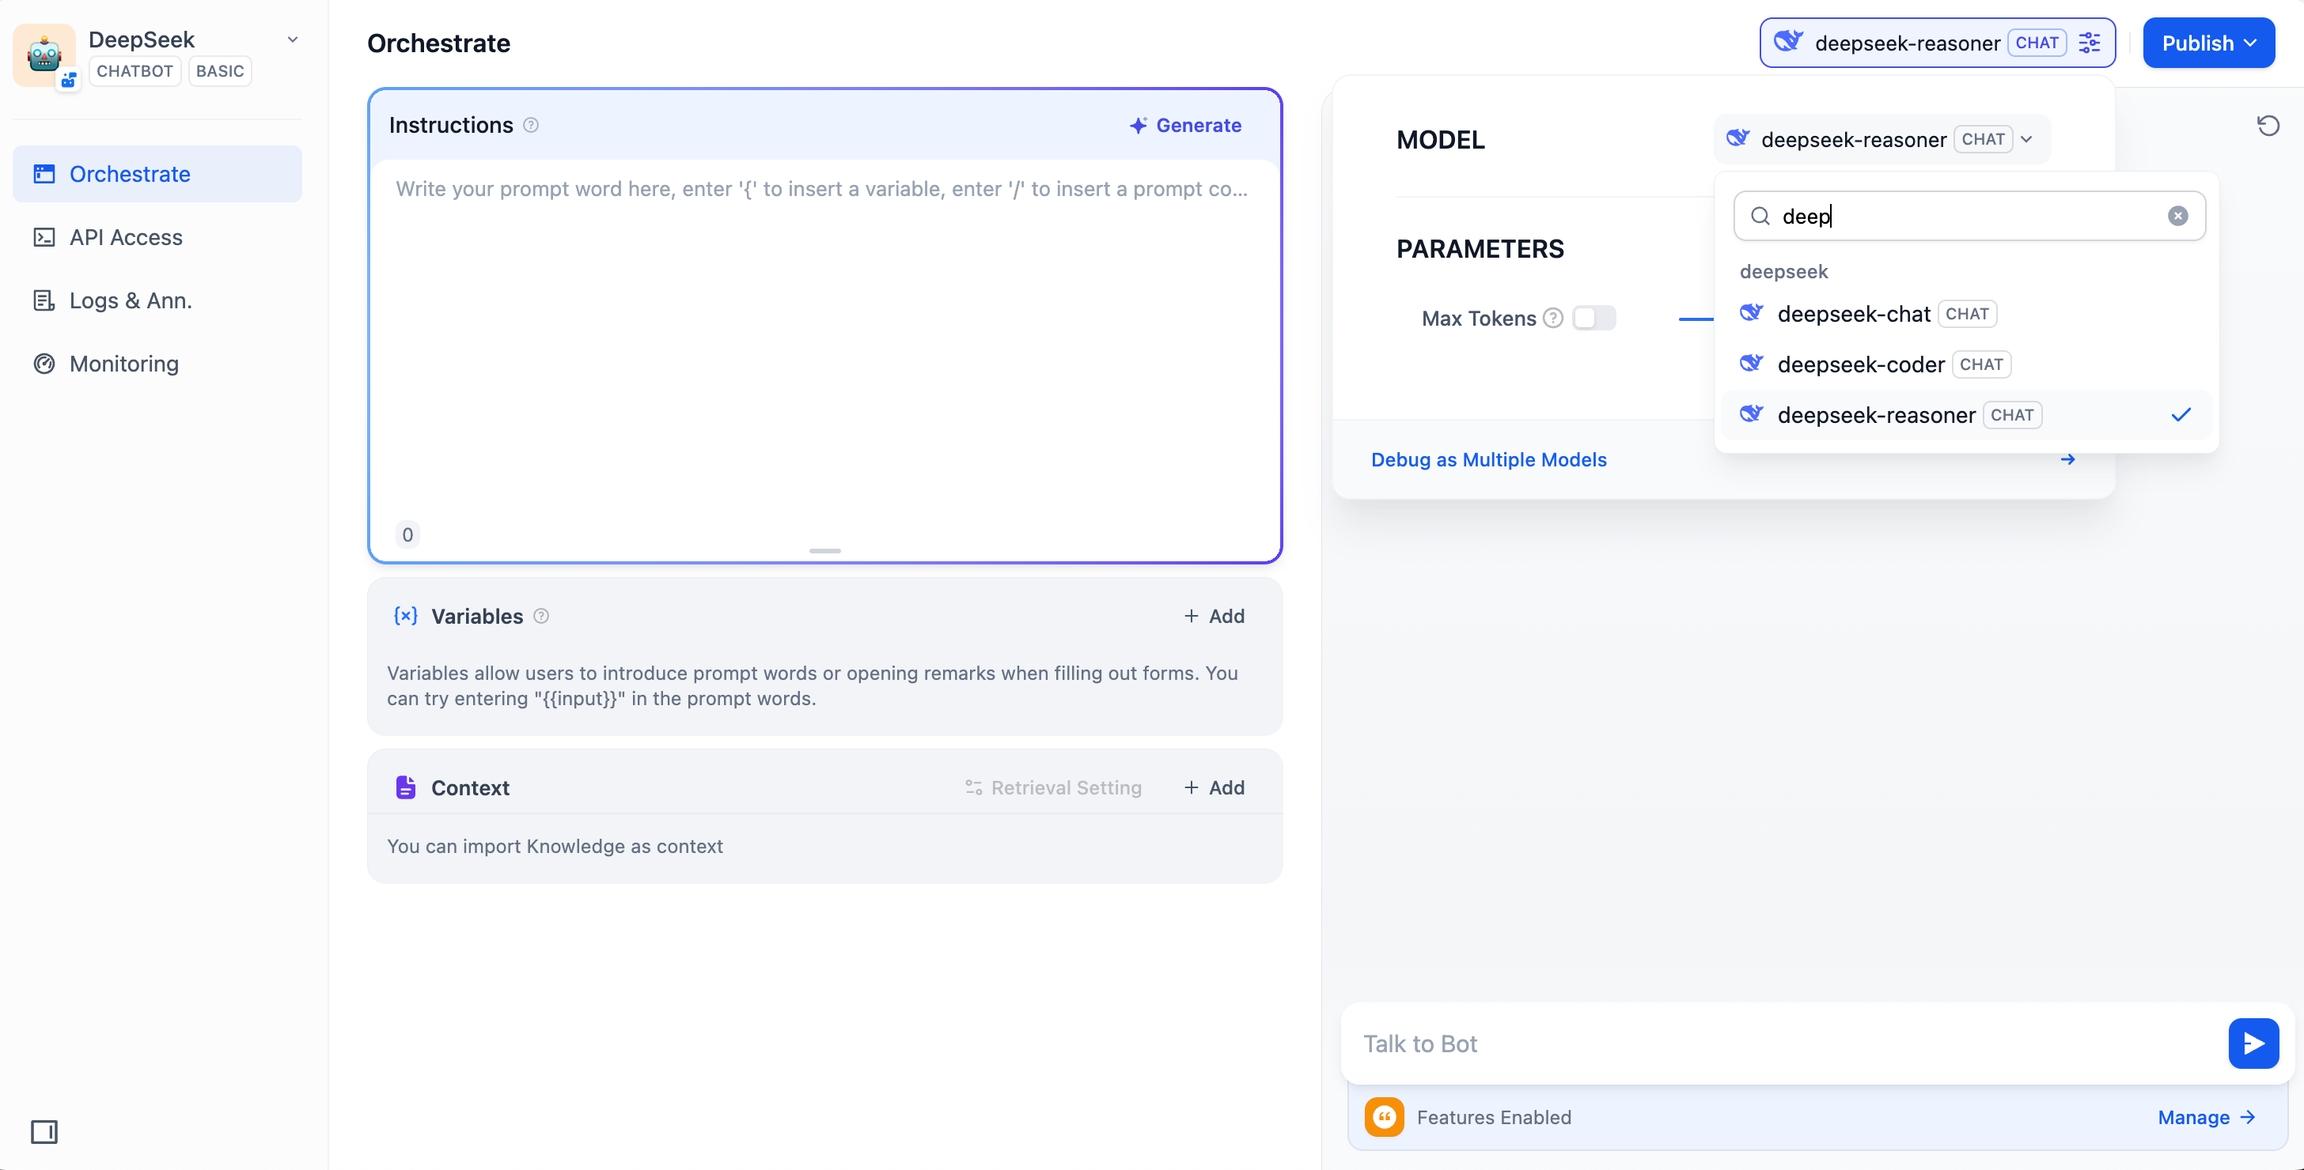Image resolution: width=2304 pixels, height=1170 pixels.
Task: Click the model parameter settings sliders icon
Action: [x=2089, y=43]
